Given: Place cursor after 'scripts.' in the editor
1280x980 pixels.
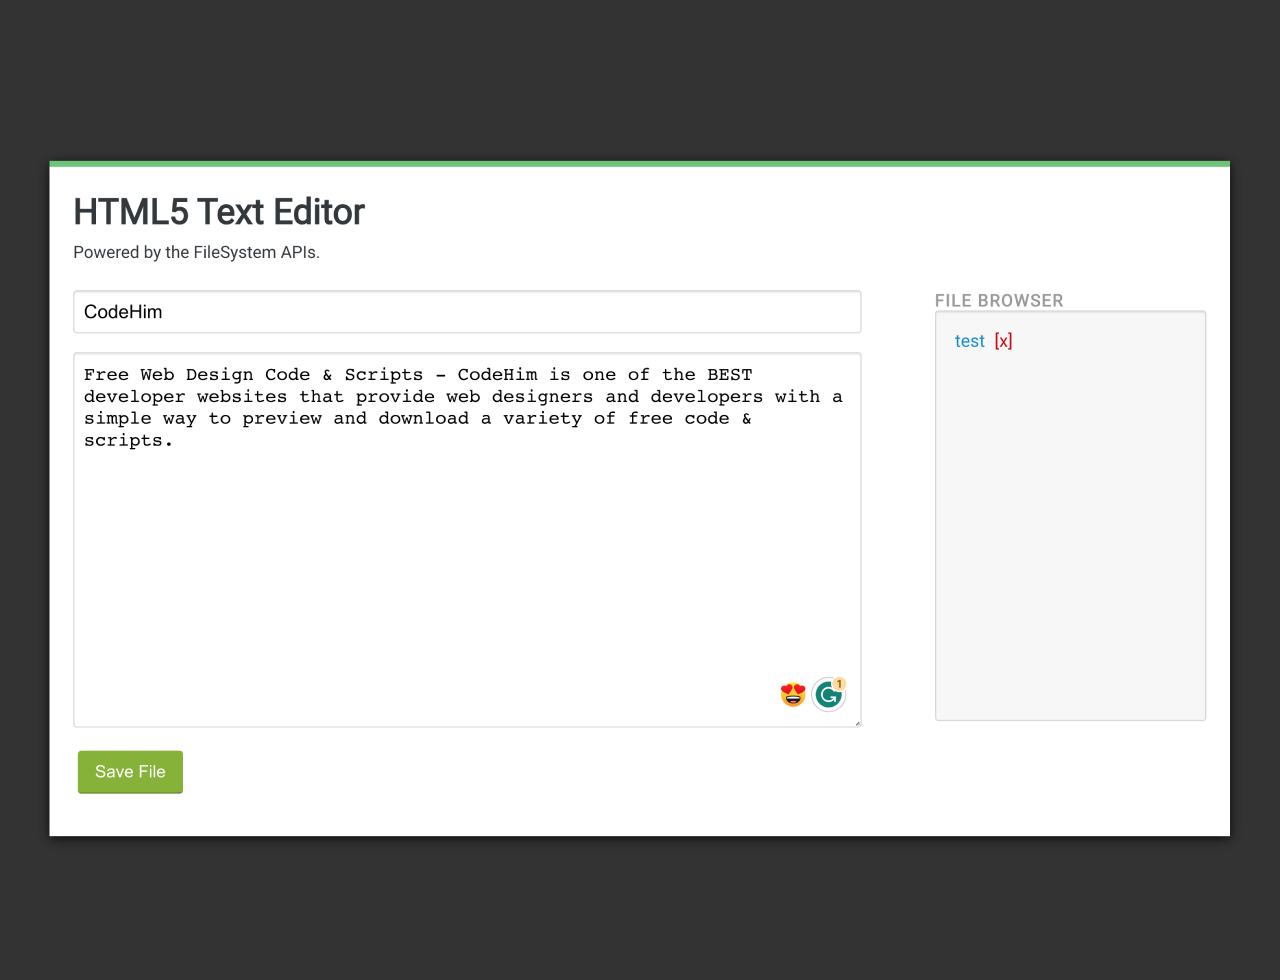Looking at the screenshot, I should click(x=176, y=441).
